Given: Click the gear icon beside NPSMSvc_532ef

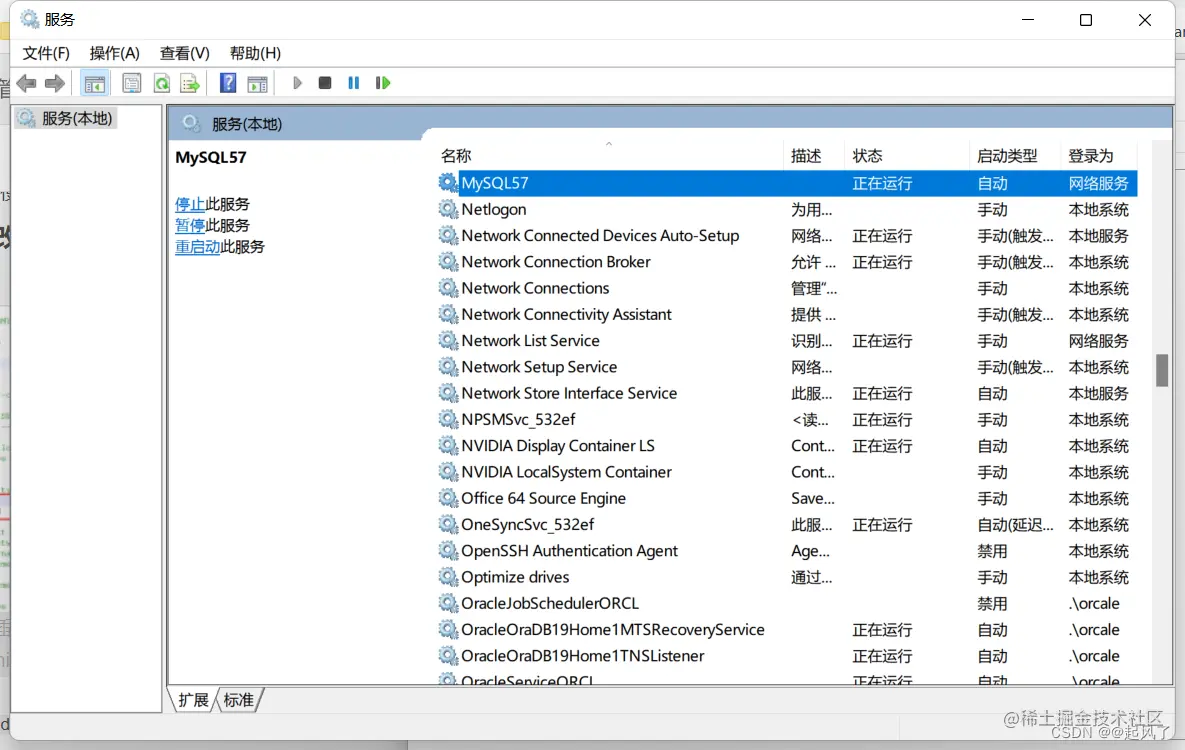Looking at the screenshot, I should [x=448, y=420].
